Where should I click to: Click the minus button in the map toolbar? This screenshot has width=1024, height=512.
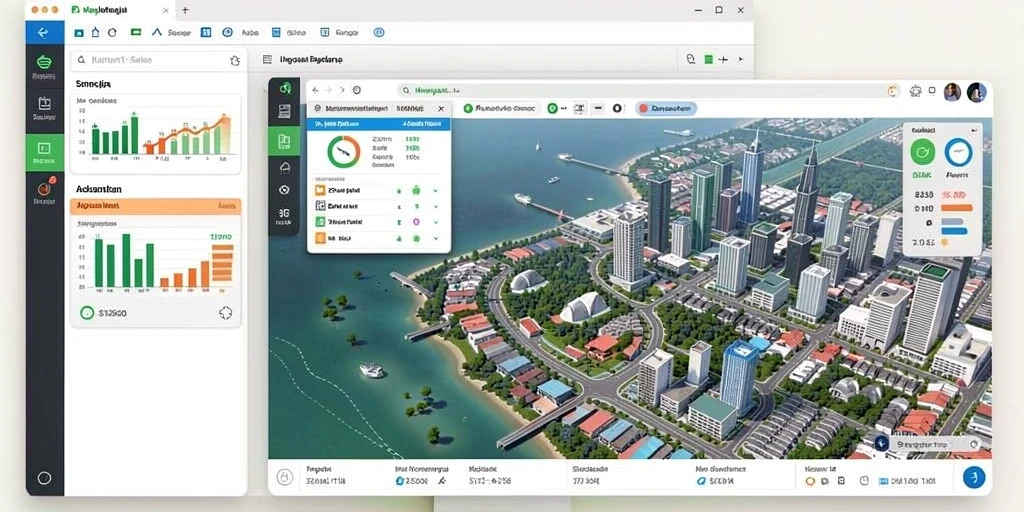(598, 108)
